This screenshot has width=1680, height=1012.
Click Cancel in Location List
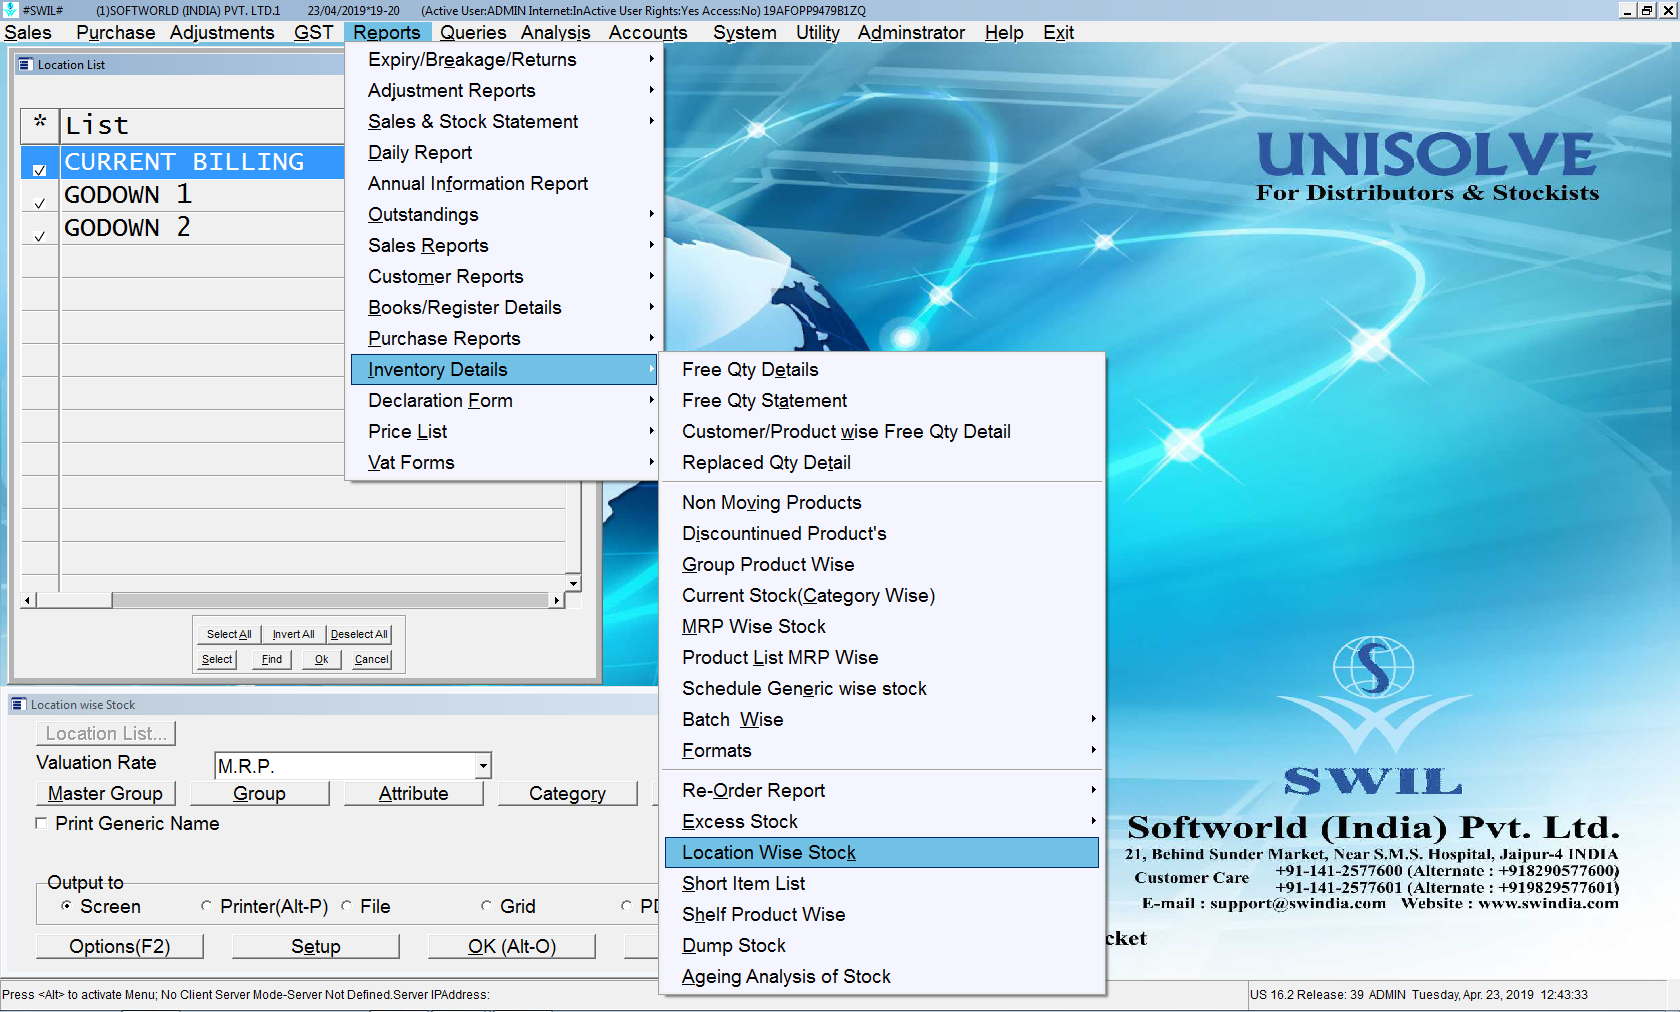click(x=372, y=659)
